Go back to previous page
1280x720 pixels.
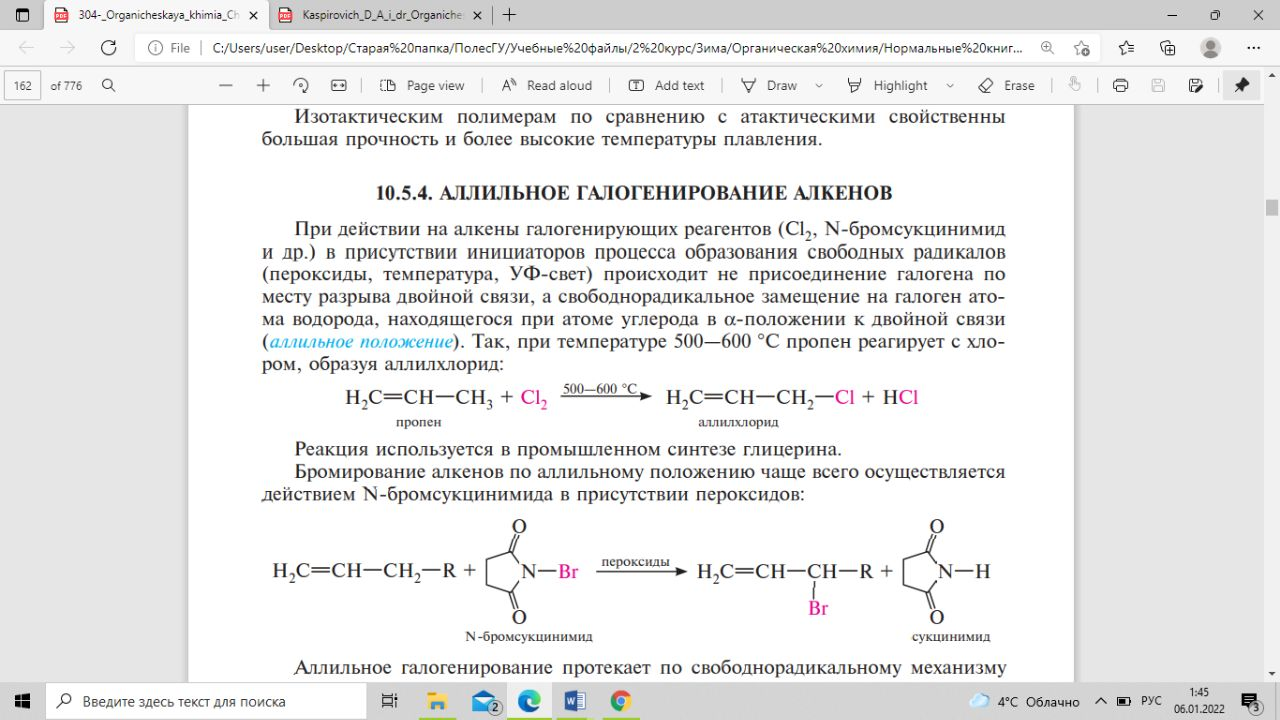click(x=26, y=47)
